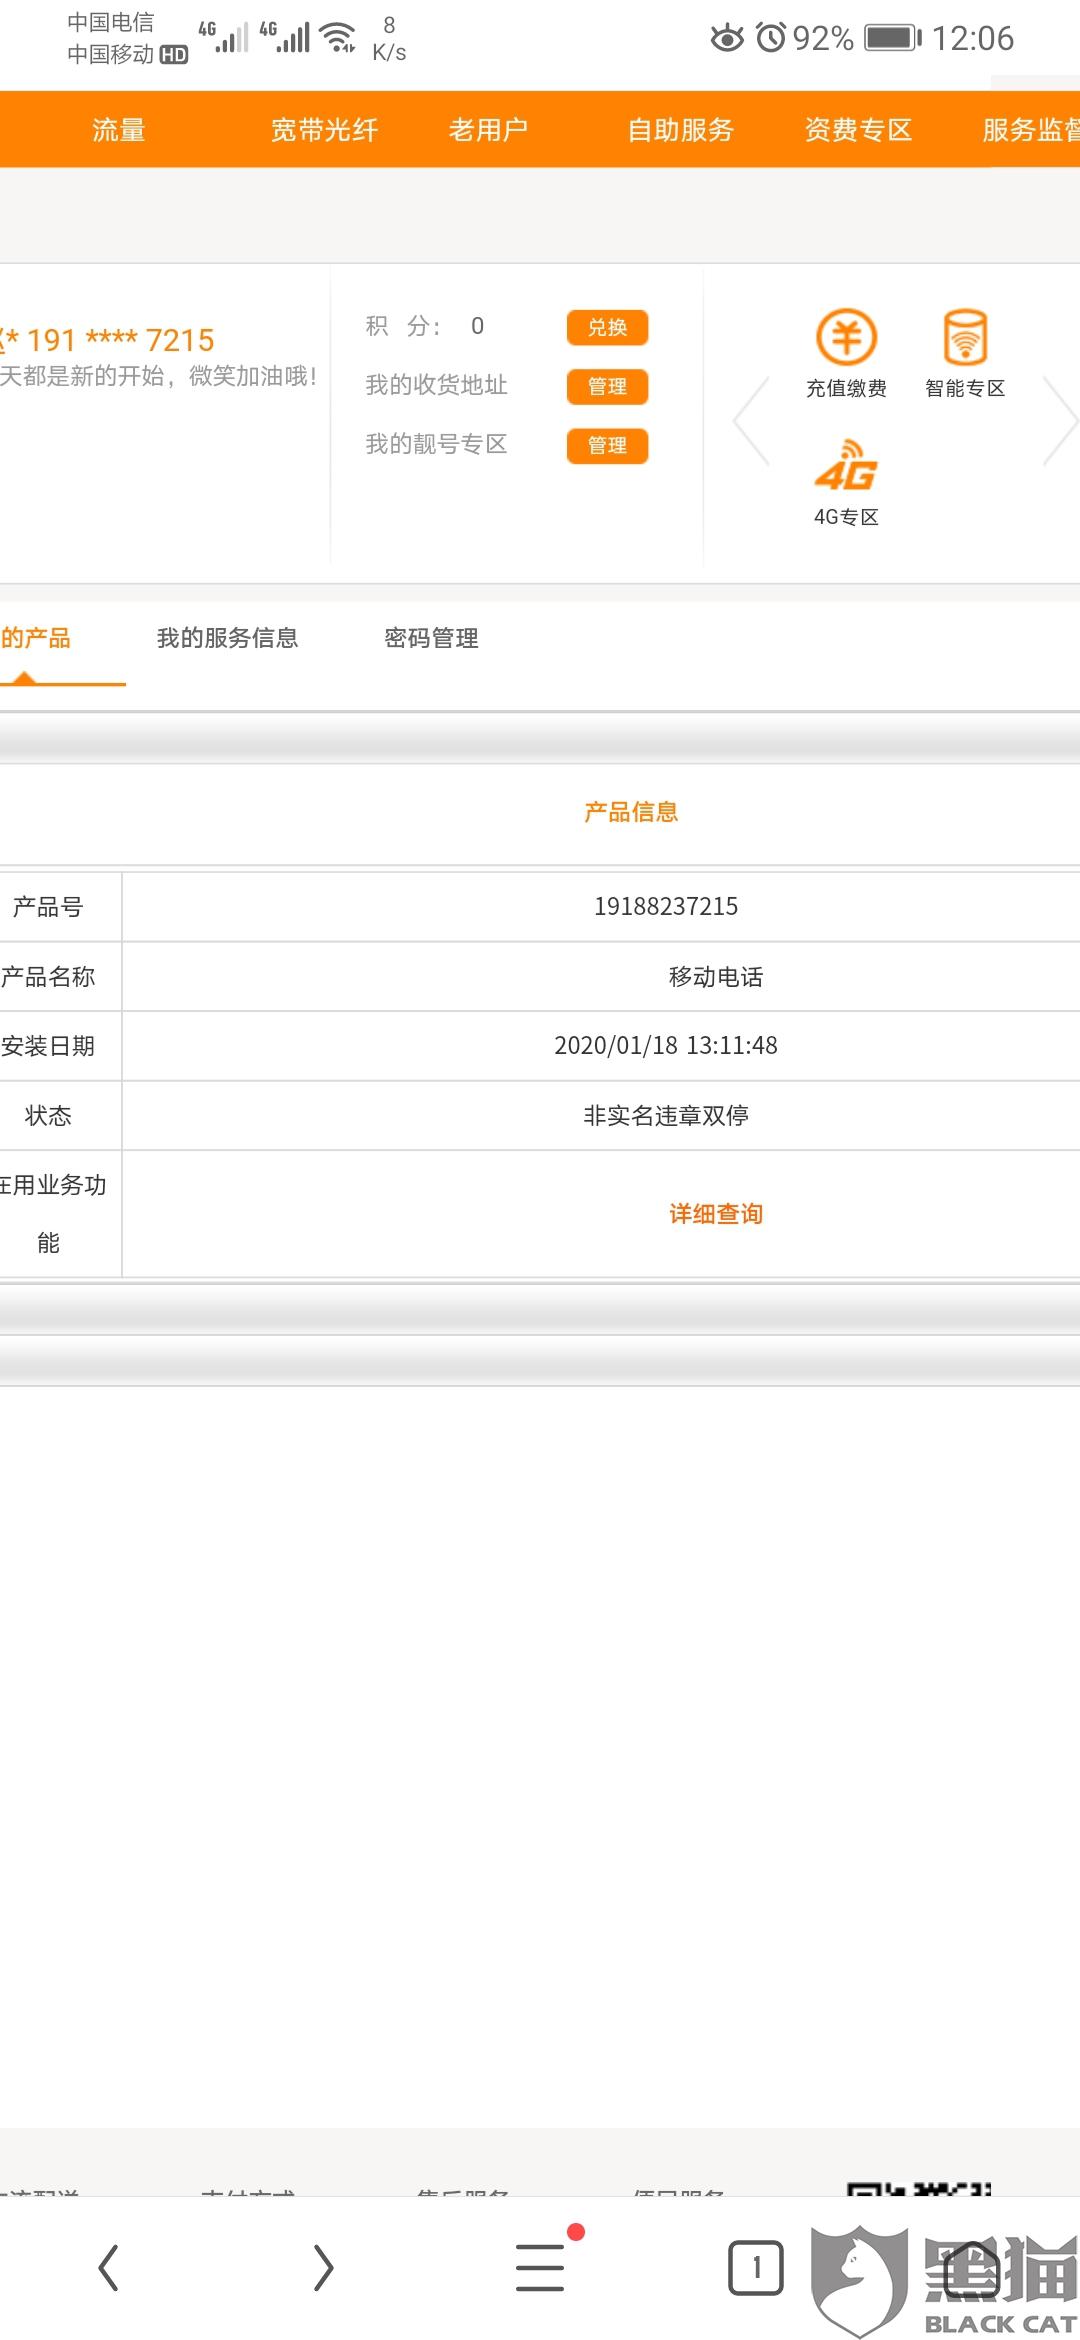The width and height of the screenshot is (1080, 2340).
Task: Tap the Wi-Fi status icon
Action: [339, 37]
